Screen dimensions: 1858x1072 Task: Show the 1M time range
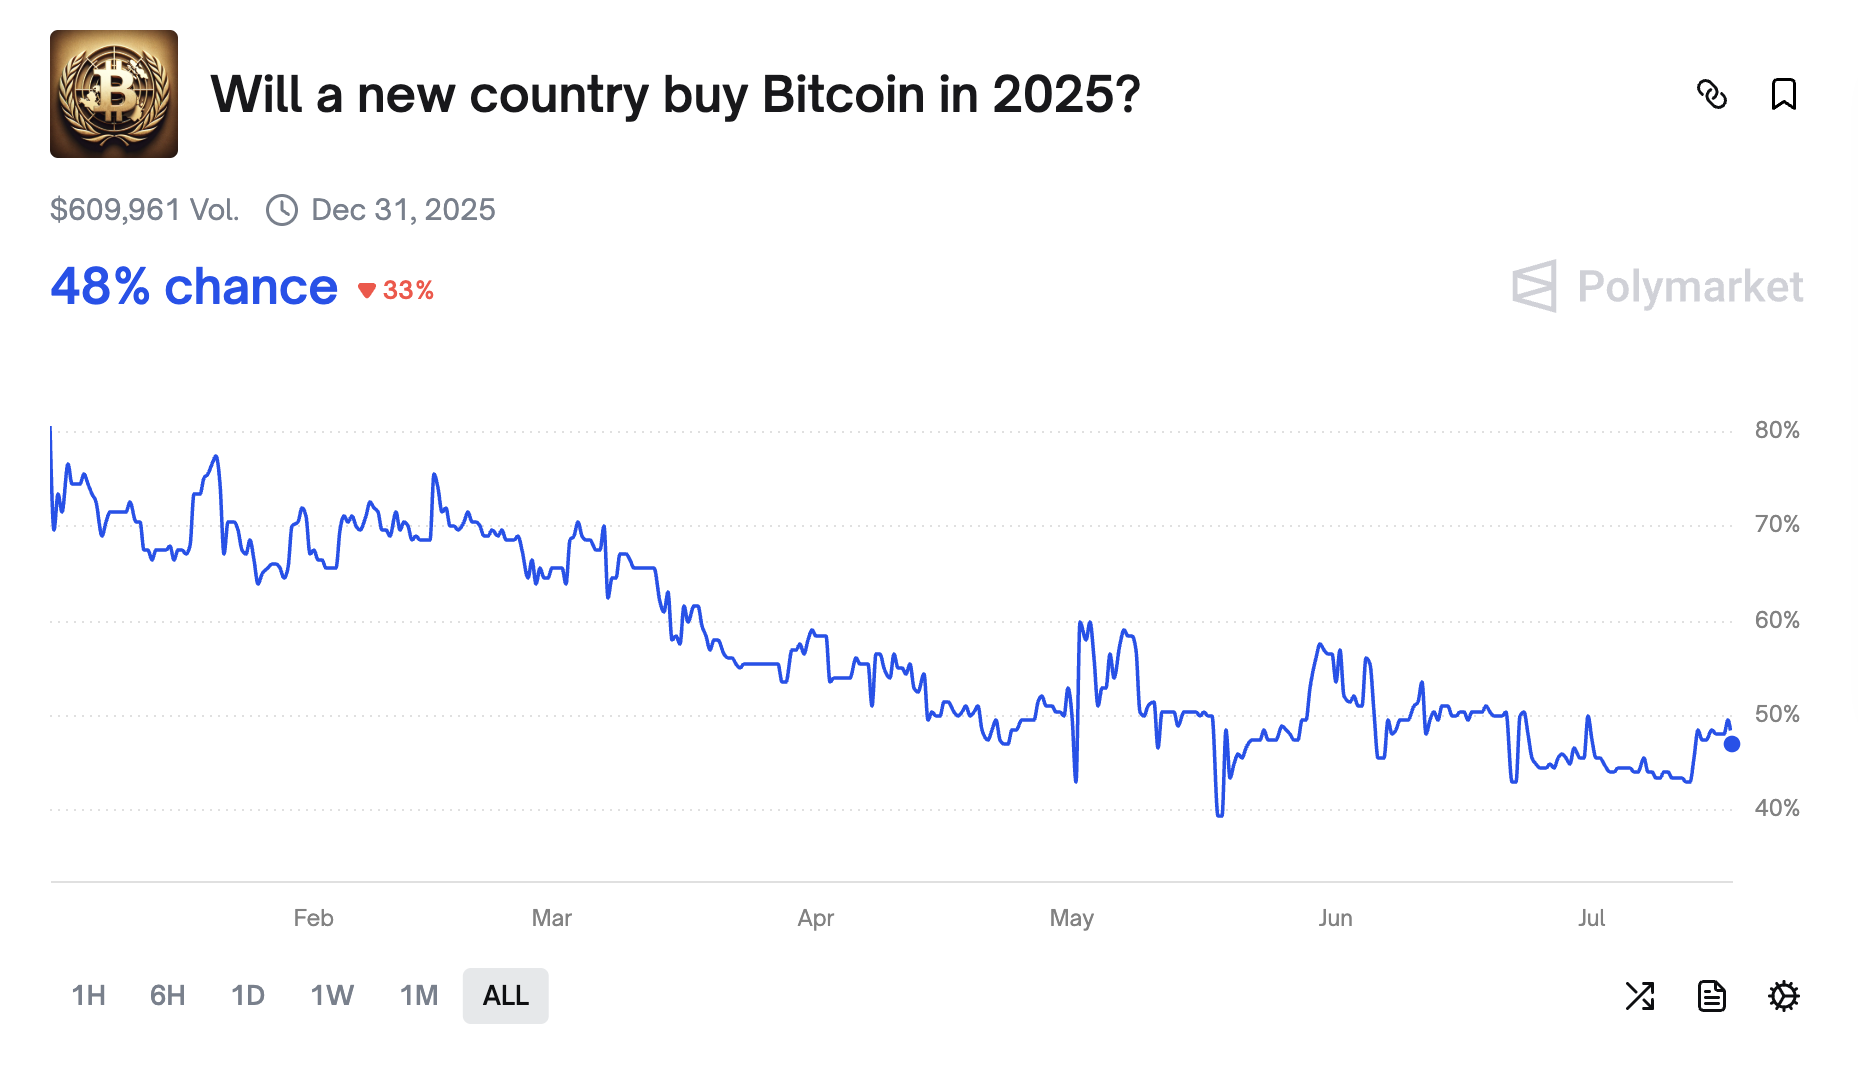point(419,996)
